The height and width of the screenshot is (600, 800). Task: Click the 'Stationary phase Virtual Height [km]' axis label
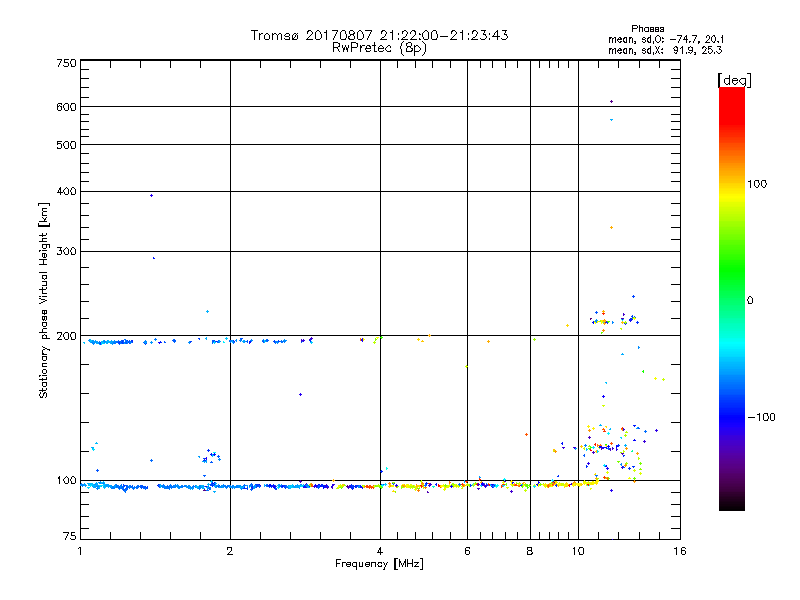tap(43, 300)
